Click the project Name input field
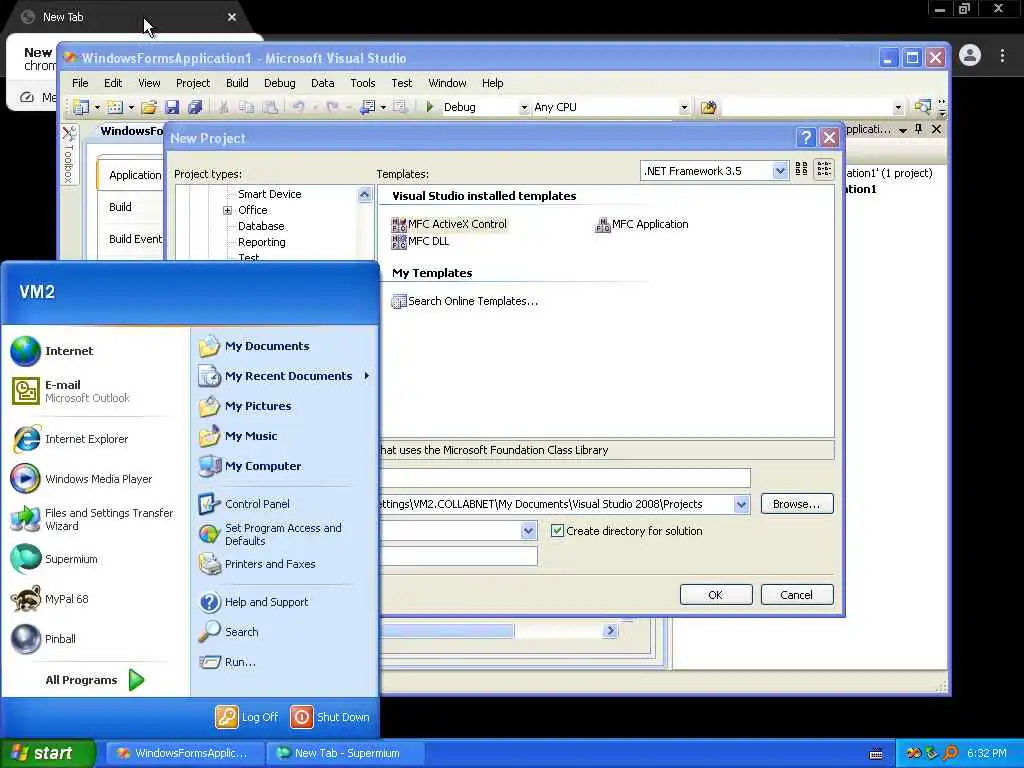 click(x=565, y=477)
